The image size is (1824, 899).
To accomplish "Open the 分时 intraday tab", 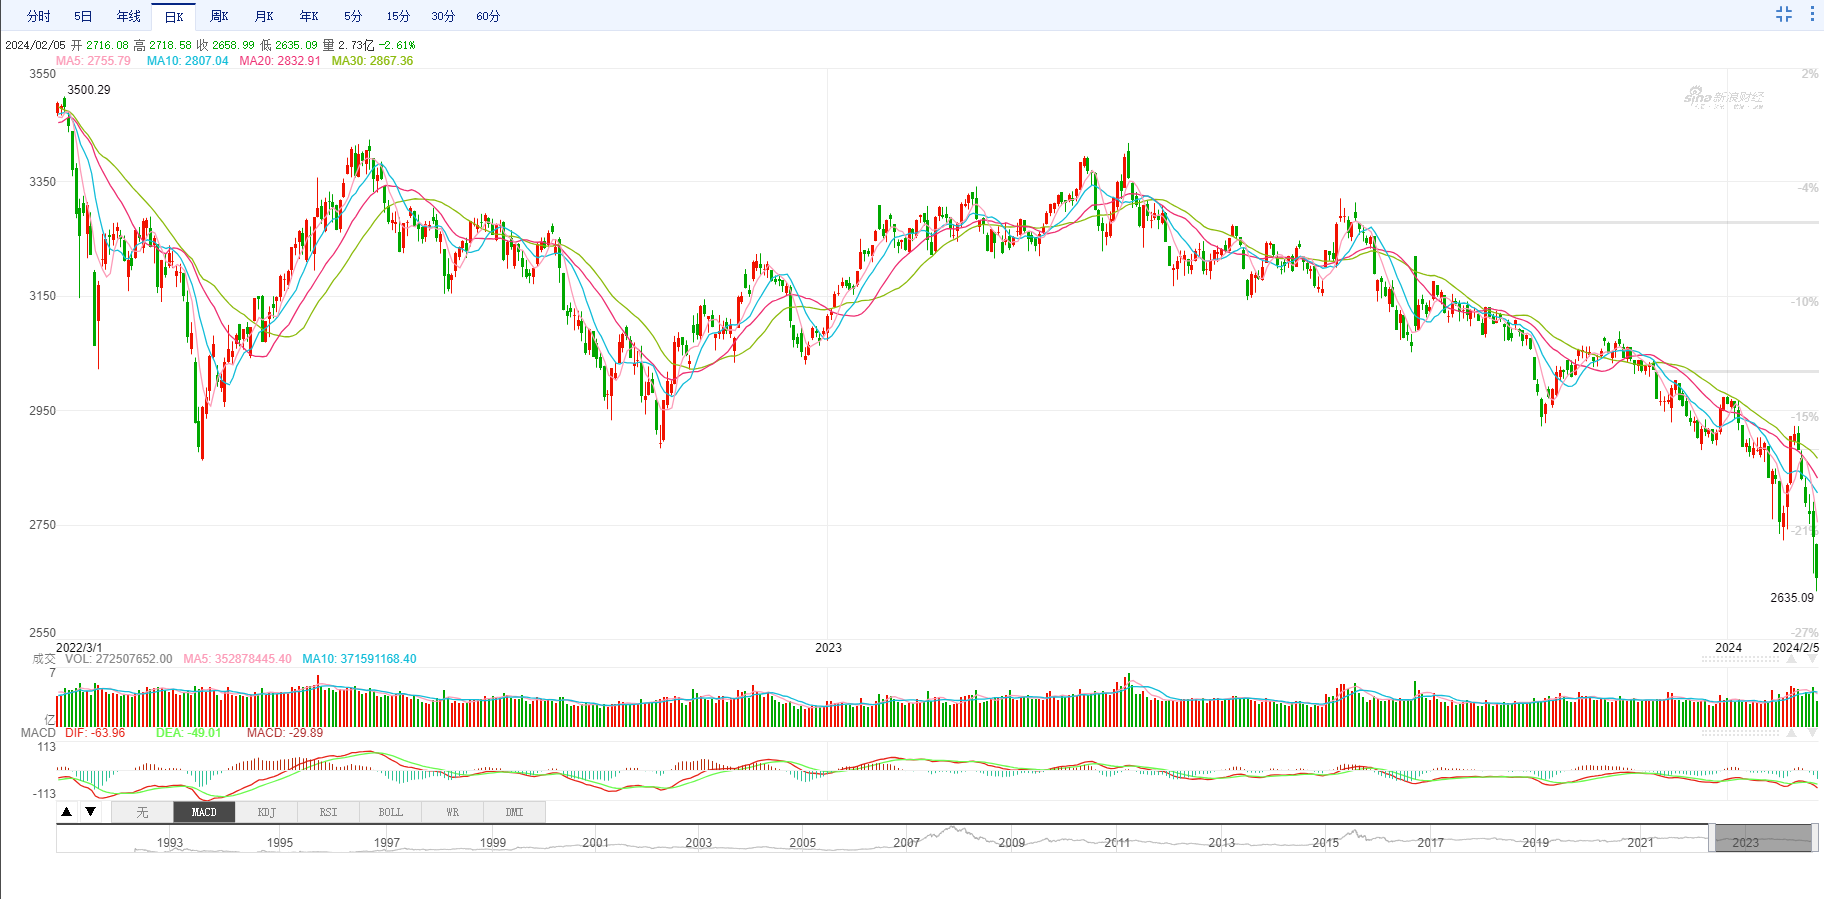I will pyautogui.click(x=39, y=16).
